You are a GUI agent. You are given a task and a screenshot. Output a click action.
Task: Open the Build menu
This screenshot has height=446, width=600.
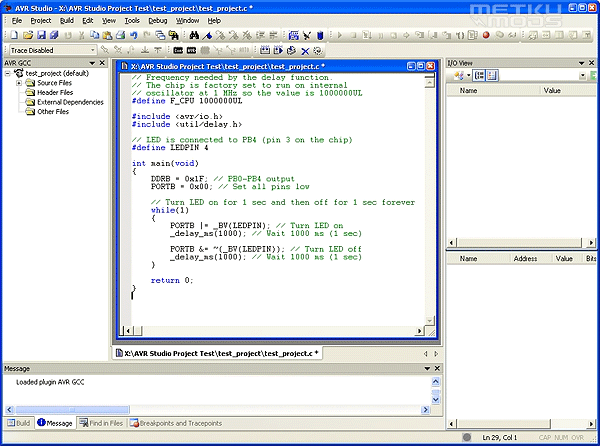(x=67, y=21)
